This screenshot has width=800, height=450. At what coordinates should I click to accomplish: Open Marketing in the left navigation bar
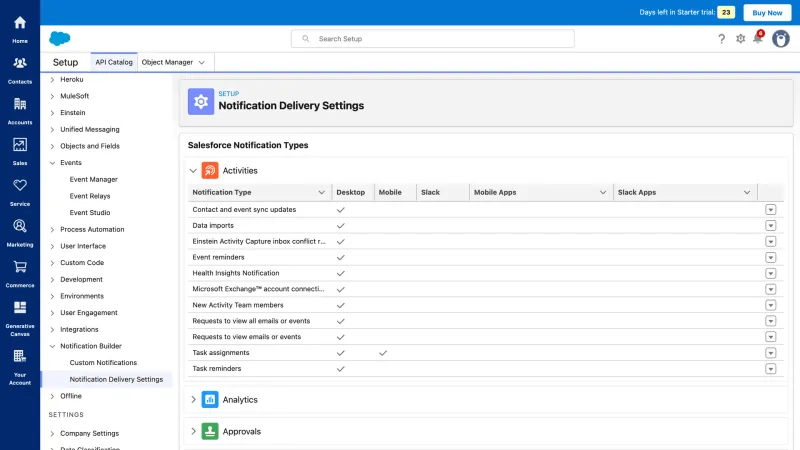point(20,233)
